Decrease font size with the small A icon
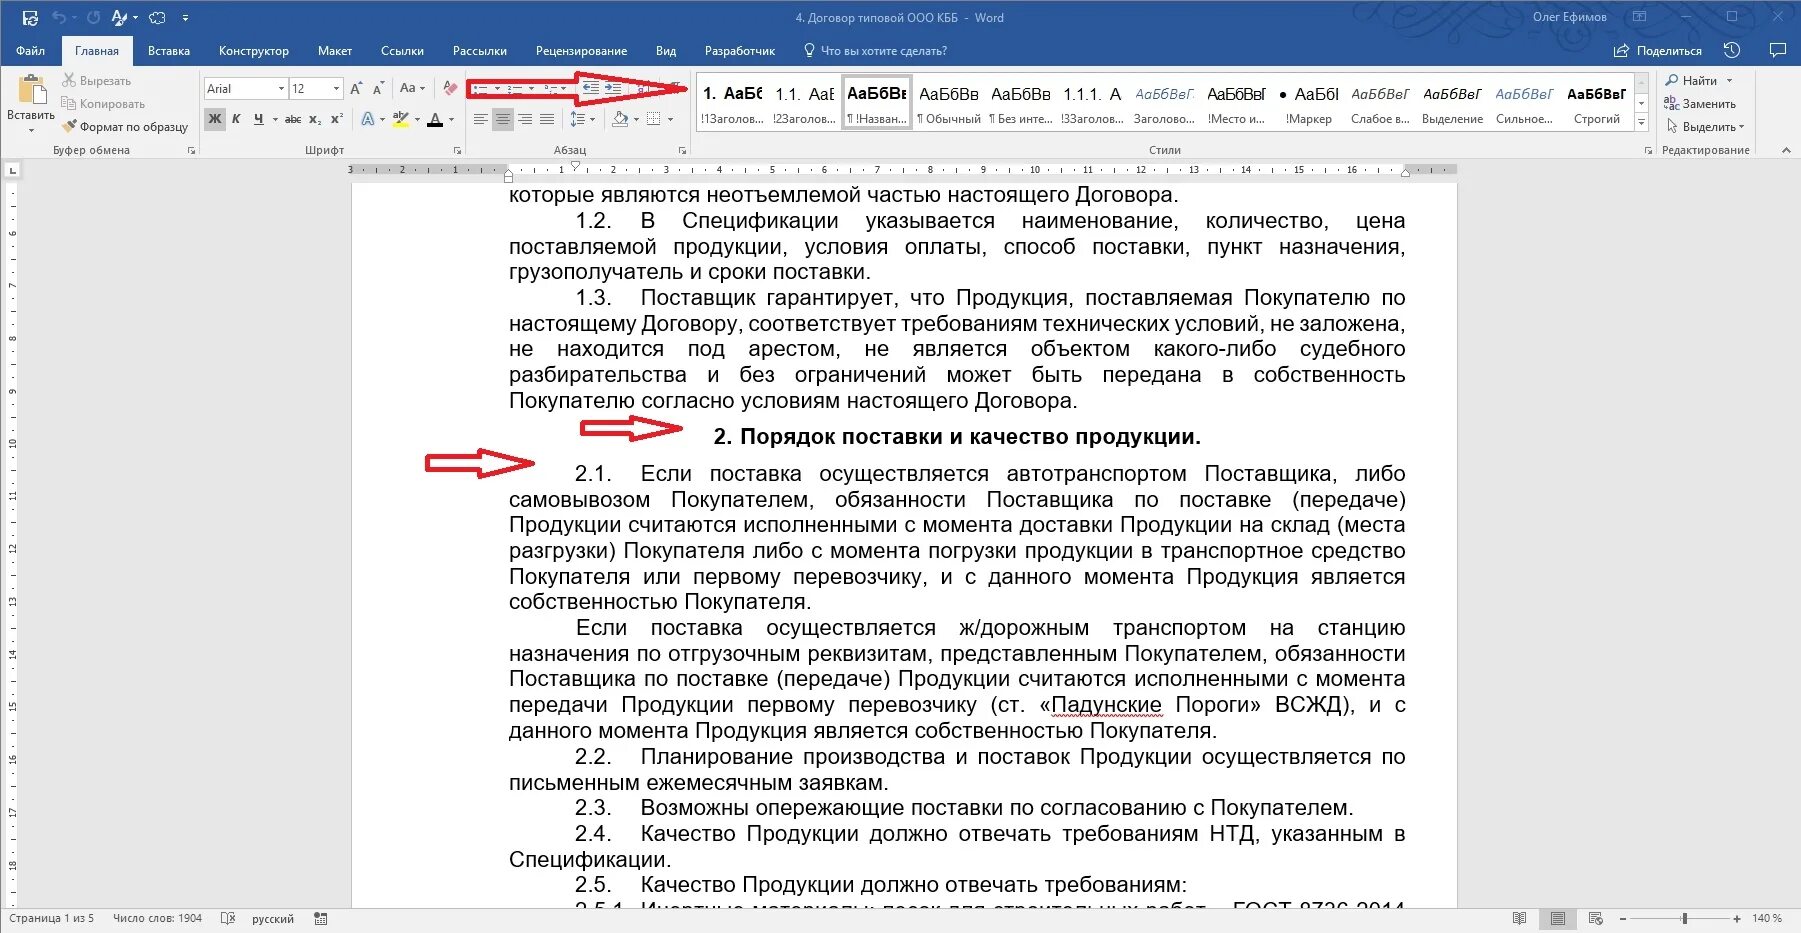The width and height of the screenshot is (1801, 933). click(x=378, y=89)
